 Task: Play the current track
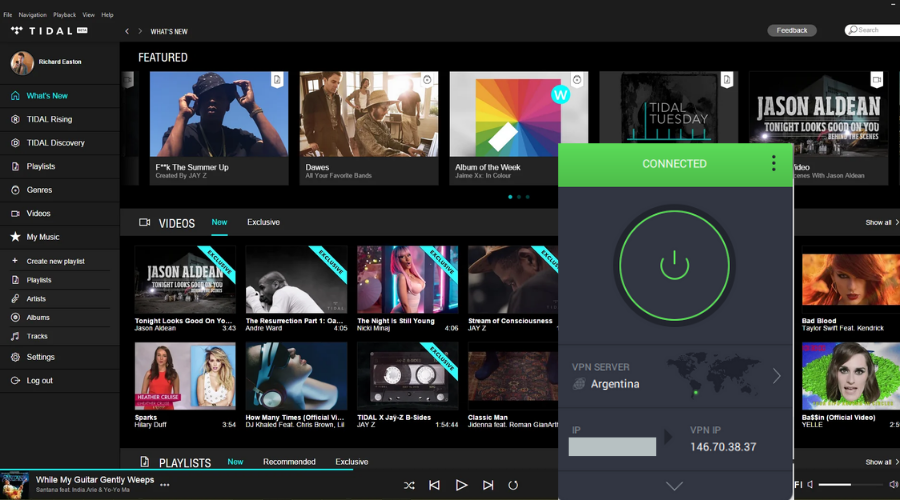click(461, 486)
